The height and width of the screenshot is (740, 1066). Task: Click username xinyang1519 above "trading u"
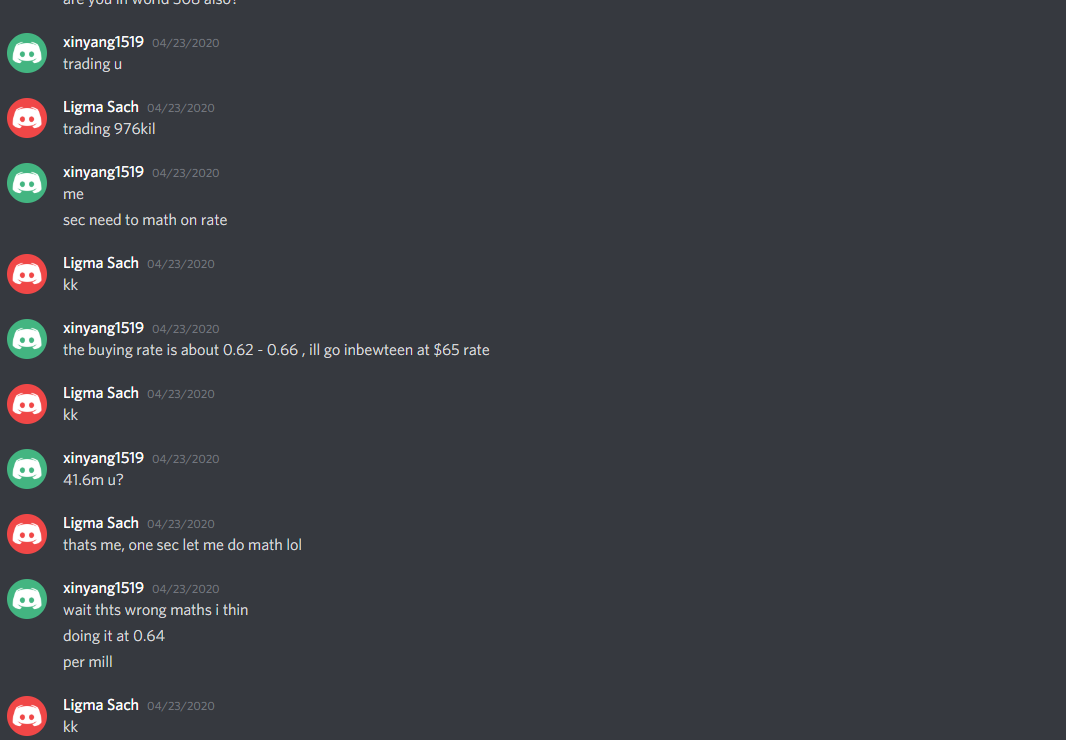pyautogui.click(x=103, y=42)
